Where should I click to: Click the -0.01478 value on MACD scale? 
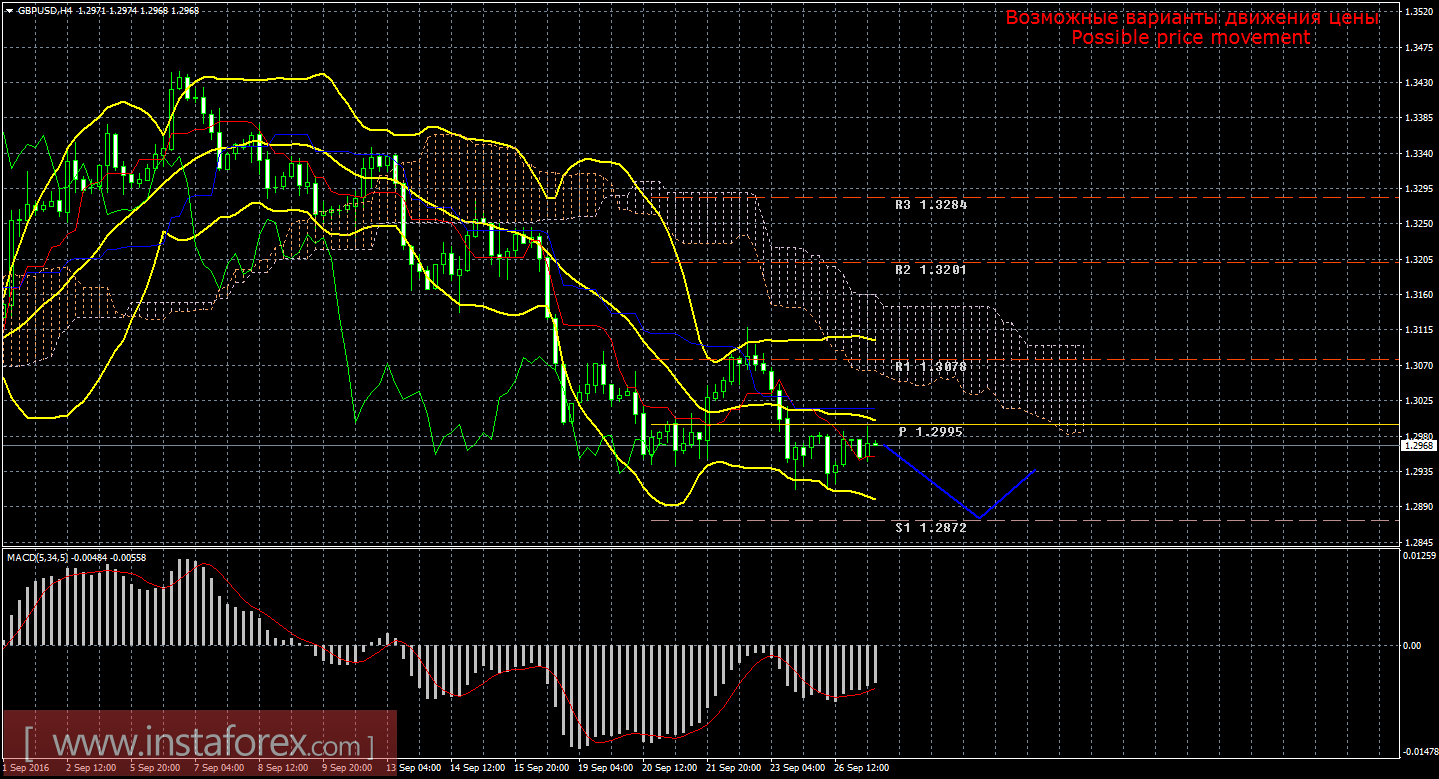click(1419, 751)
